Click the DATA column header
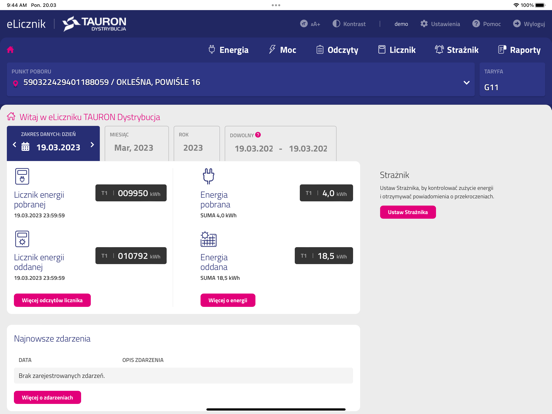 click(25, 360)
